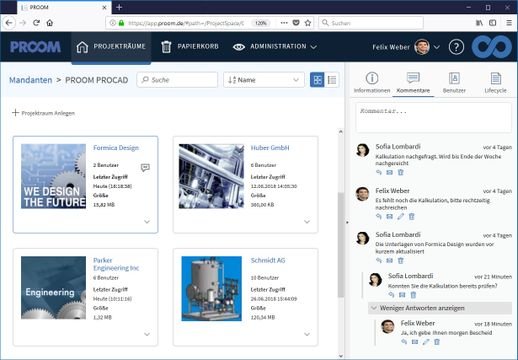
Task: Open browser hamburger menu
Action: coord(509,23)
